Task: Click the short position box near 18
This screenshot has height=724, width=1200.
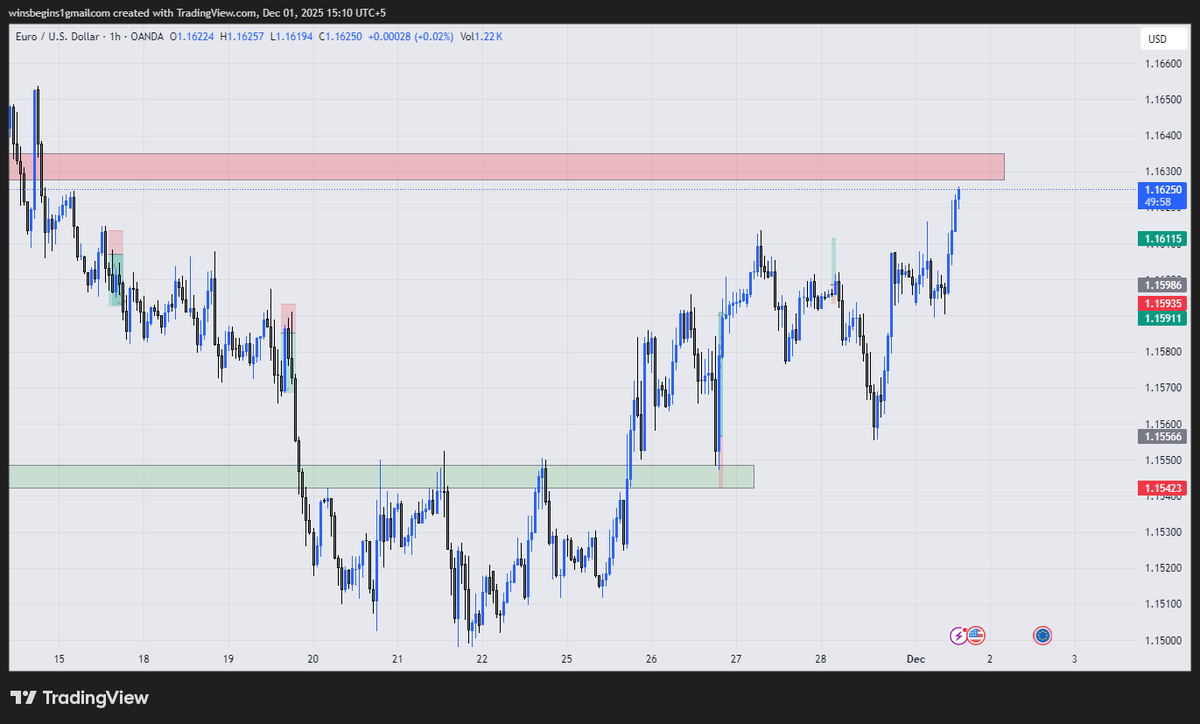Action: coord(116,268)
